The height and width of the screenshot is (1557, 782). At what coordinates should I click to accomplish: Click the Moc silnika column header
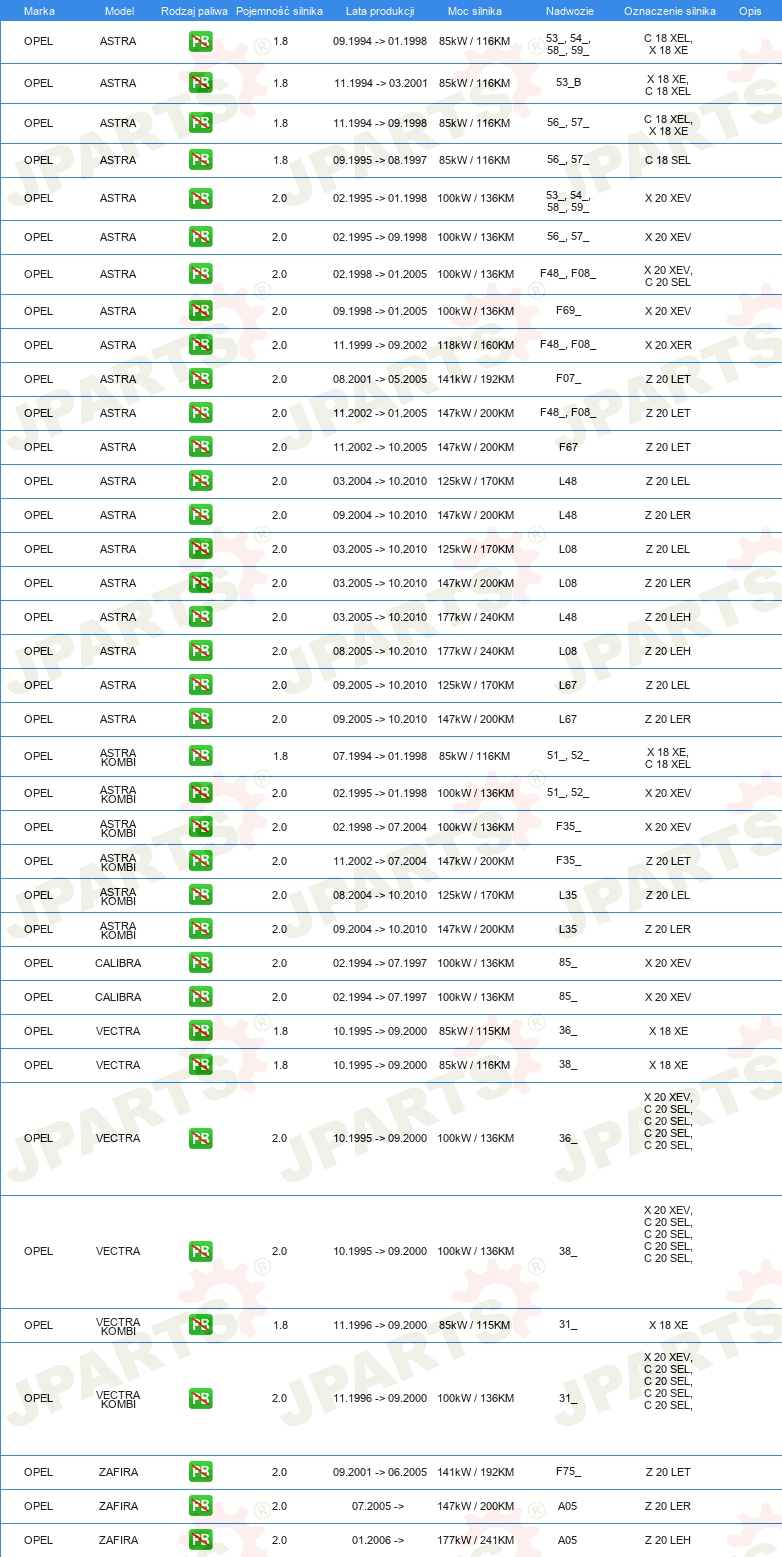click(475, 11)
